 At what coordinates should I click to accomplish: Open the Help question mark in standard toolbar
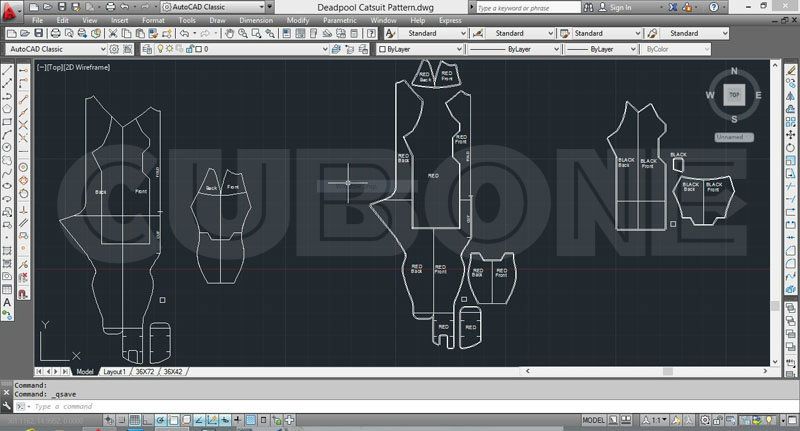372,34
